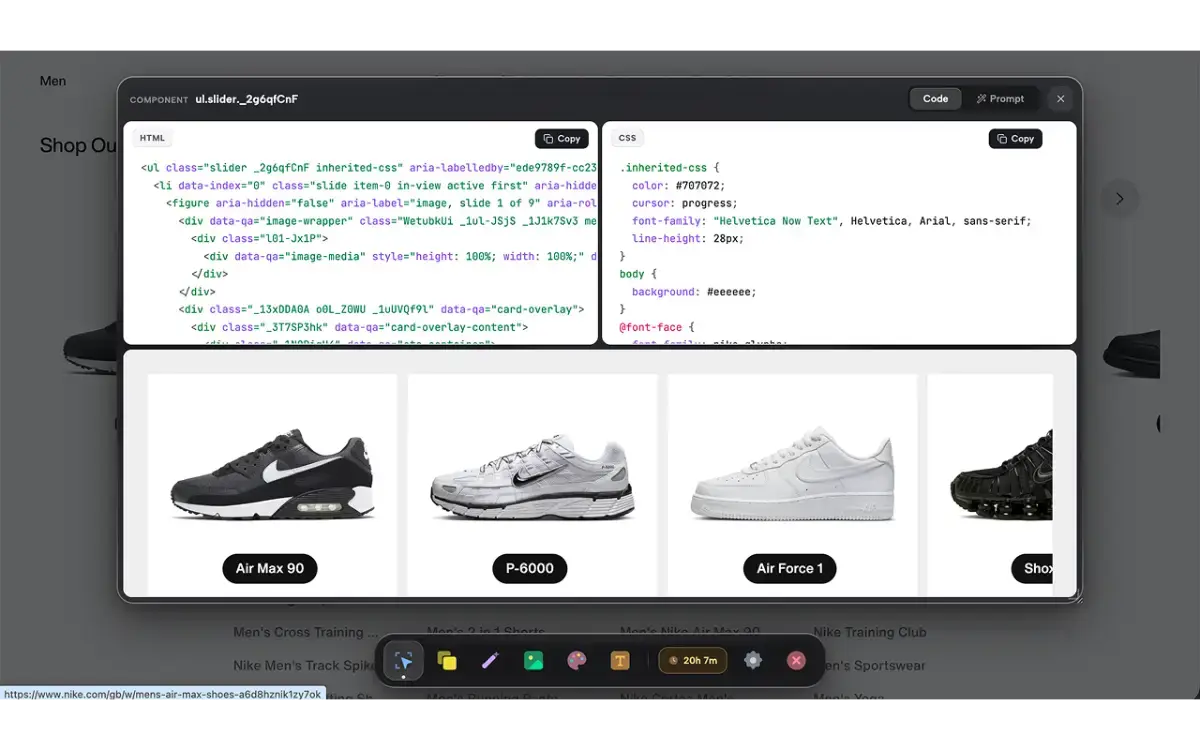
Task: Click the '.inherited-css {' selector line
Action: [x=669, y=168]
